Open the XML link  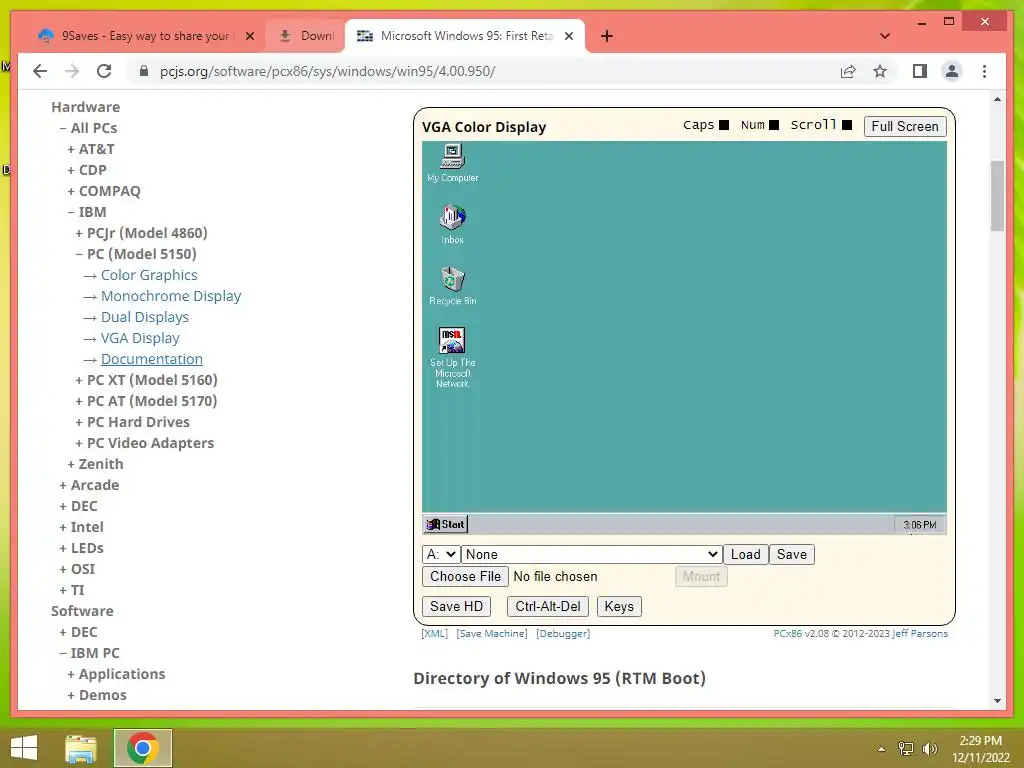click(x=434, y=633)
